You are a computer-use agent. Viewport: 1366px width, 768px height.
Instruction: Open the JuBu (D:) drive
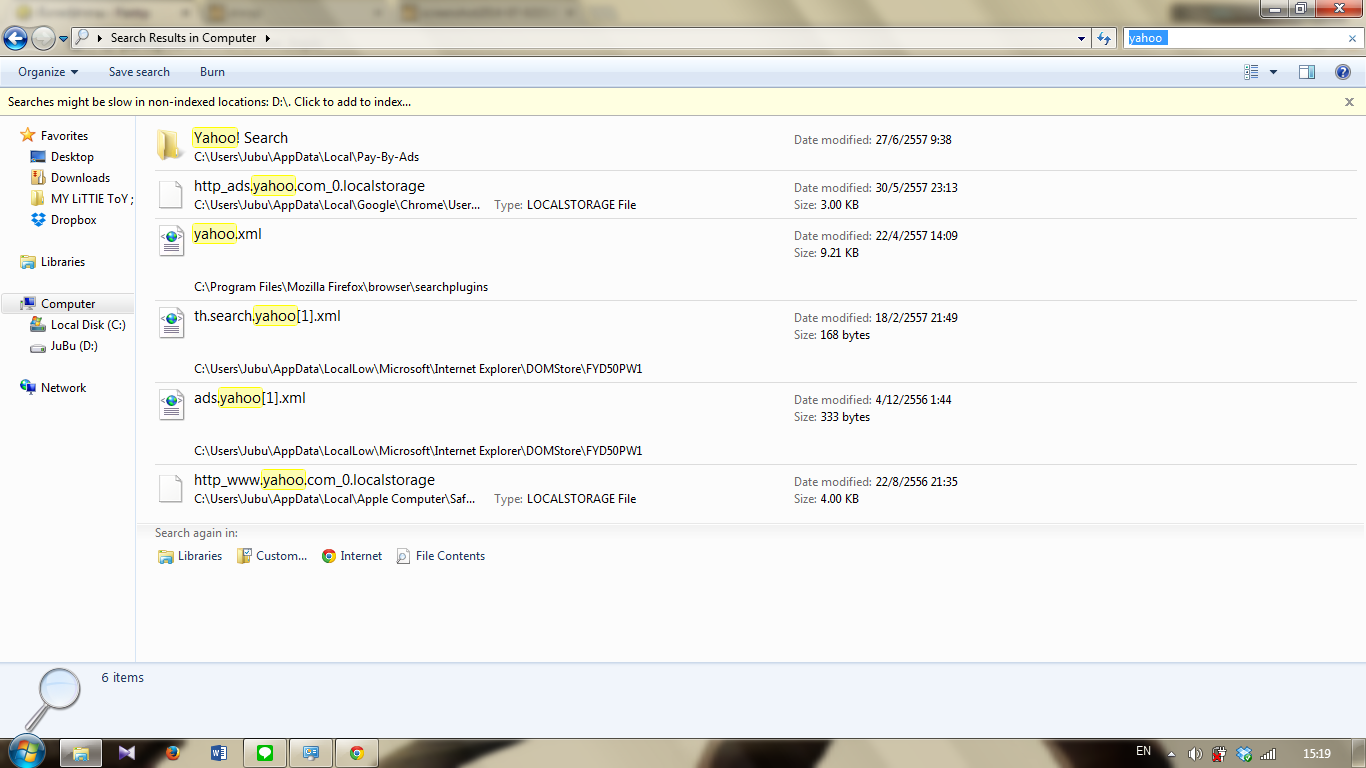74,346
